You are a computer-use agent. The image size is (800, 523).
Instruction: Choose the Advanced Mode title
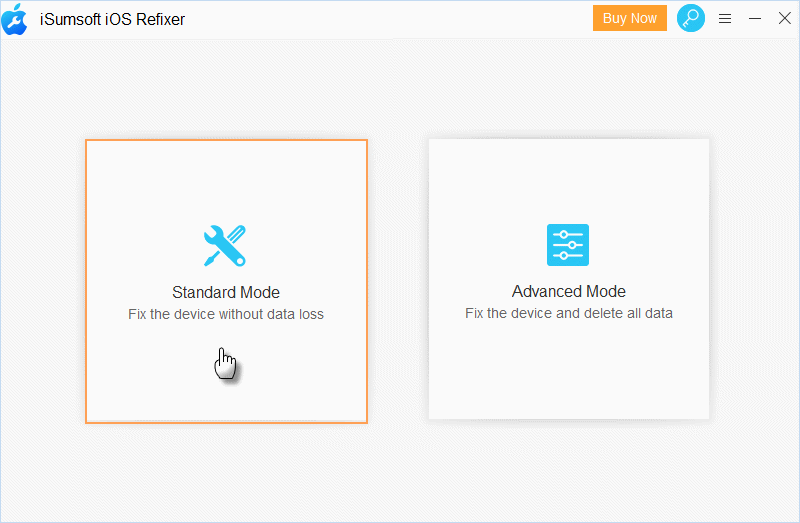click(x=569, y=291)
